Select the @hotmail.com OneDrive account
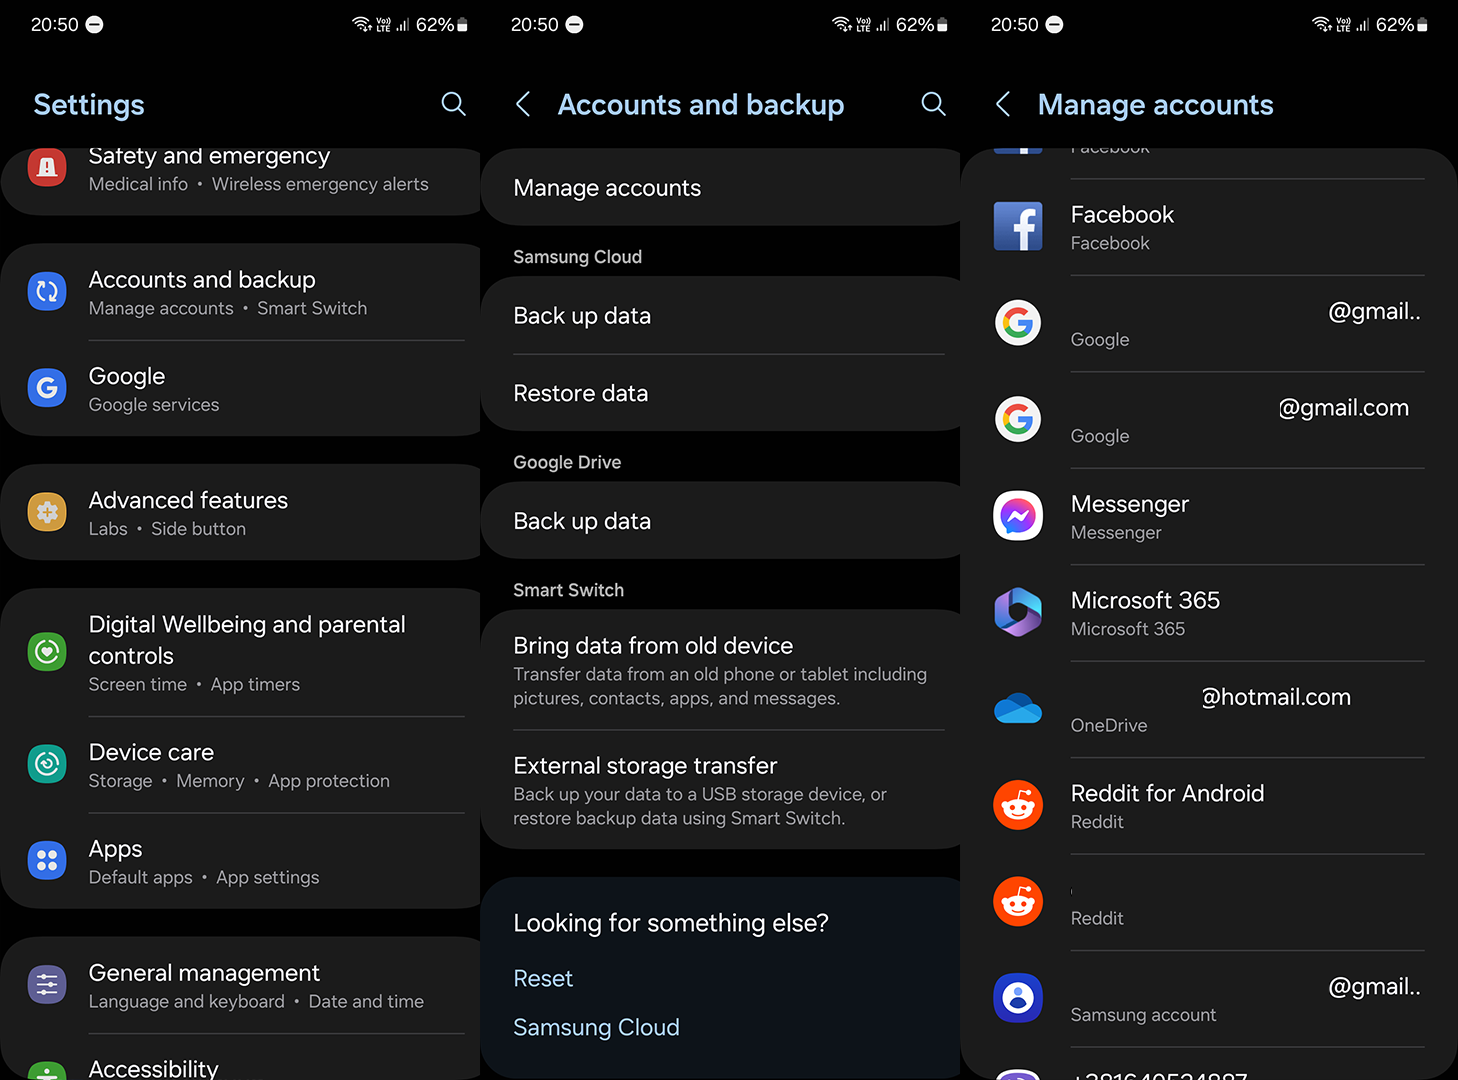This screenshot has height=1080, width=1458. tap(1208, 709)
